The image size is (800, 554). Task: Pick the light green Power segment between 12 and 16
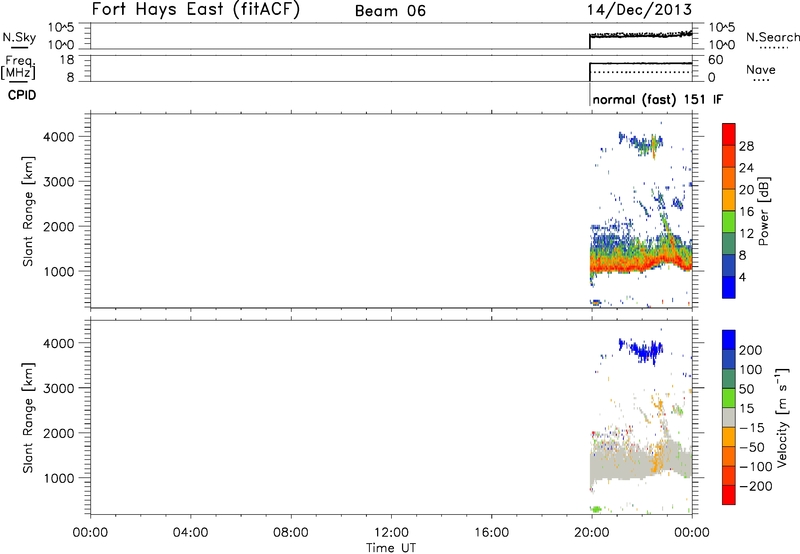point(729,222)
